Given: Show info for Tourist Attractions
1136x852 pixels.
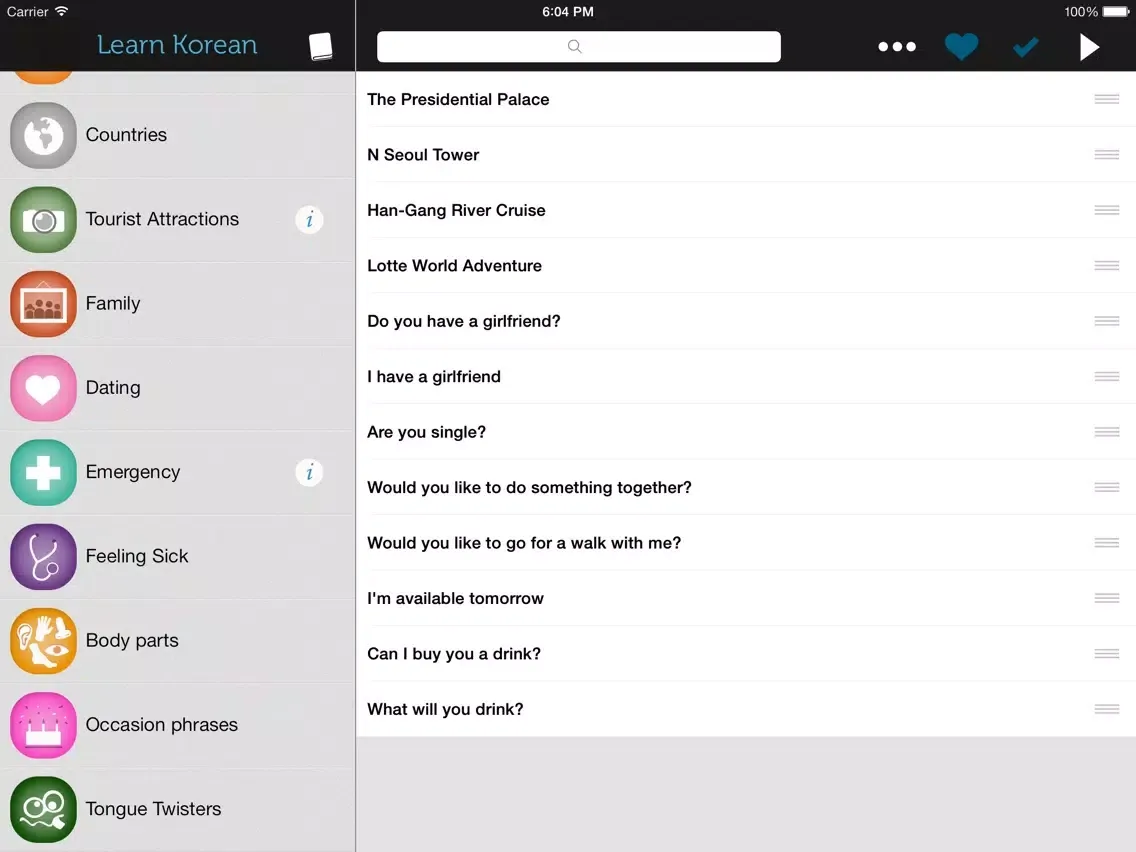Looking at the screenshot, I should 309,219.
